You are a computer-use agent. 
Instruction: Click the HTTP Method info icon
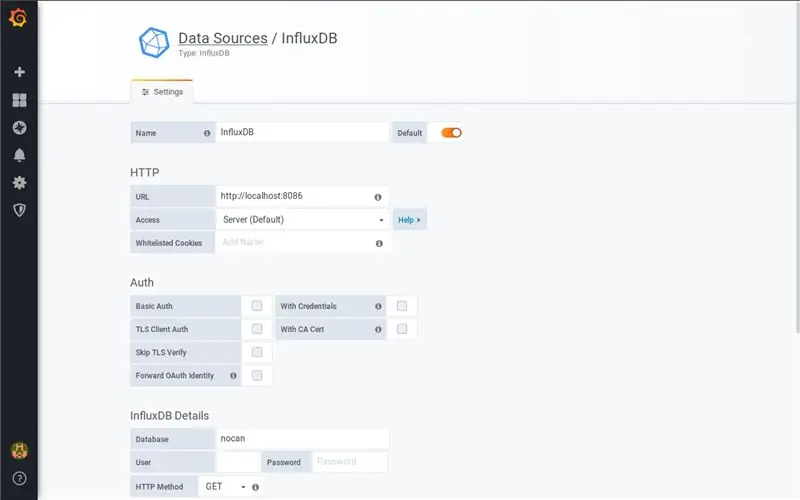[256, 487]
